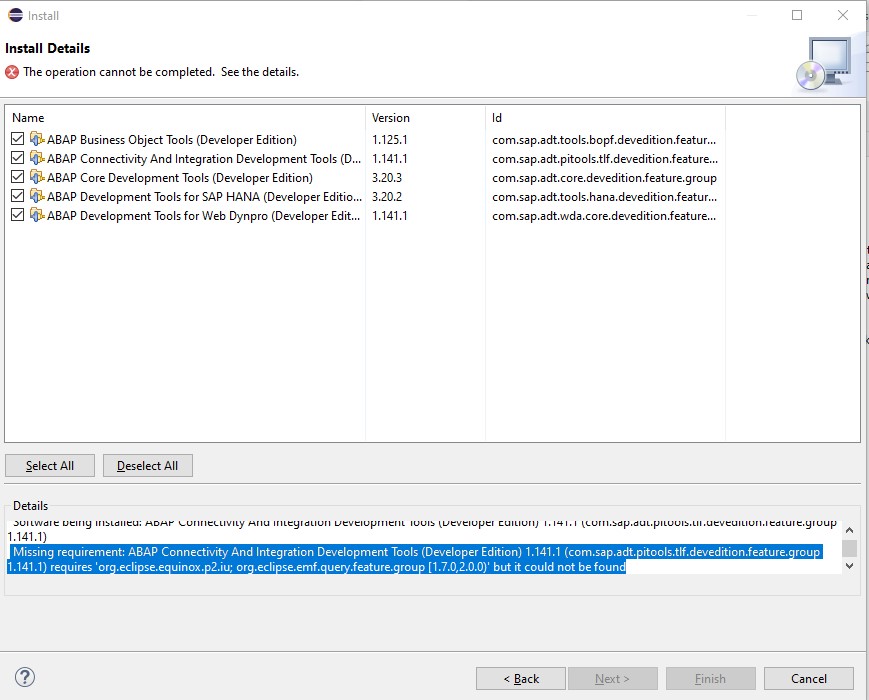869x700 pixels.
Task: Uncheck ABAP Core Development Tools checkbox
Action: pyautogui.click(x=18, y=177)
